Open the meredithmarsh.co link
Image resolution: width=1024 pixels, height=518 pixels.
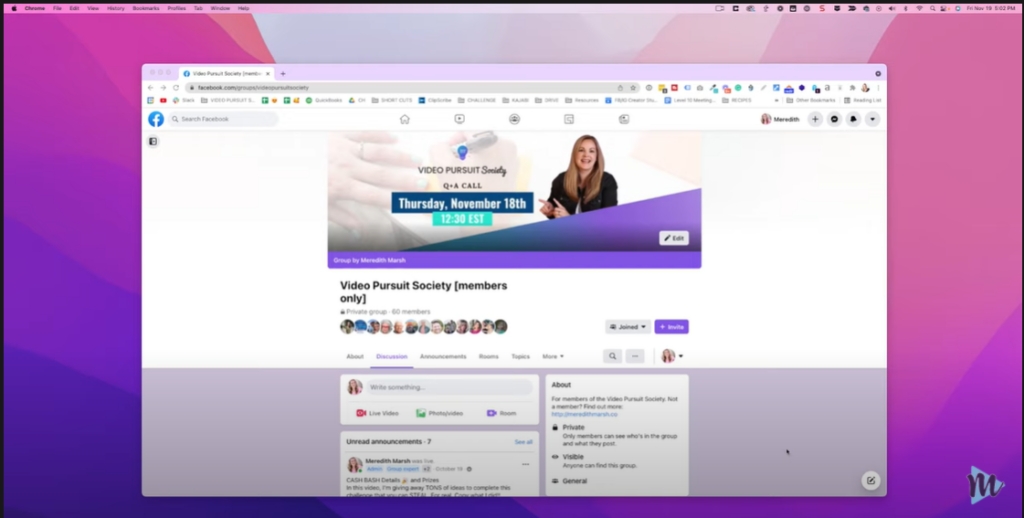(x=584, y=414)
